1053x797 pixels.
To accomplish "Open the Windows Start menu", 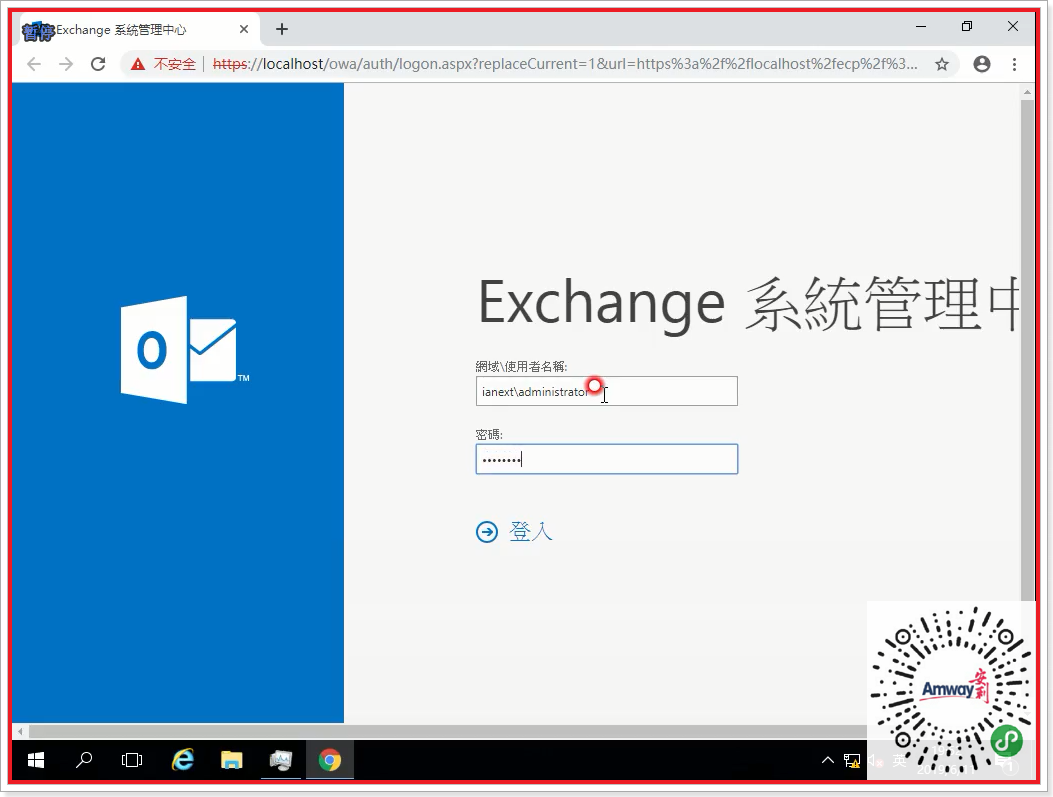I will 36,760.
